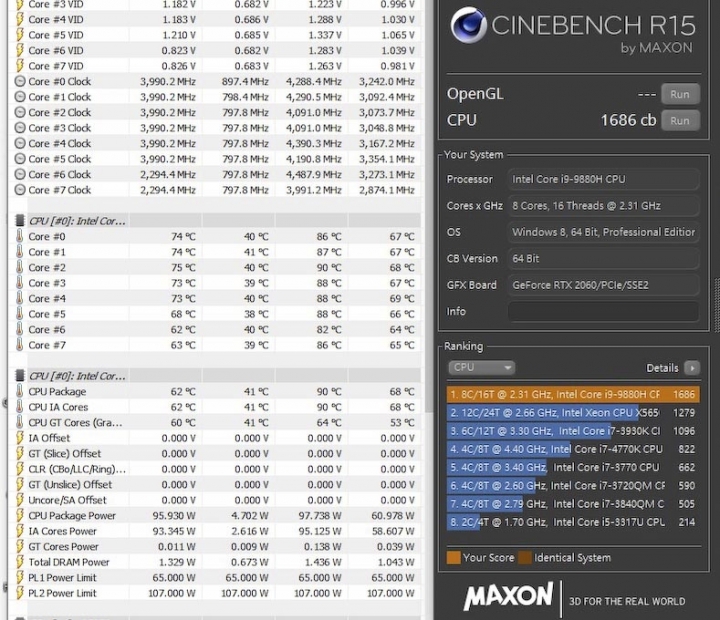The height and width of the screenshot is (620, 720).
Task: Select the CPU GT Cores sensor row
Action: (x=214, y=423)
